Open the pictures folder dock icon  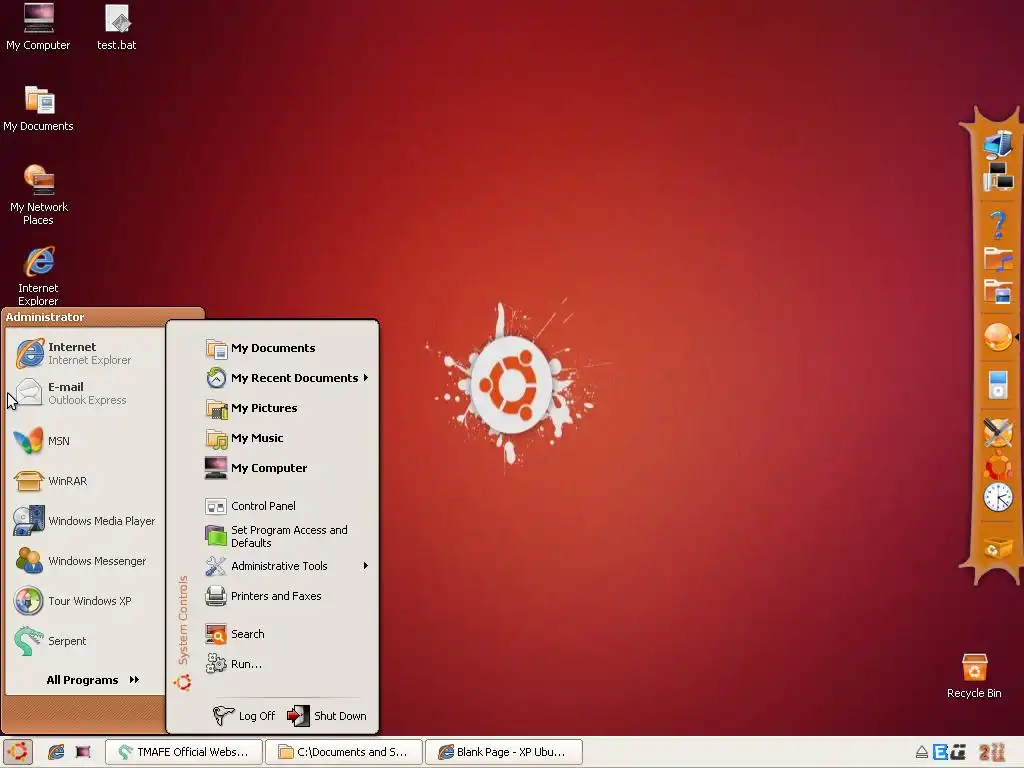coord(998,291)
